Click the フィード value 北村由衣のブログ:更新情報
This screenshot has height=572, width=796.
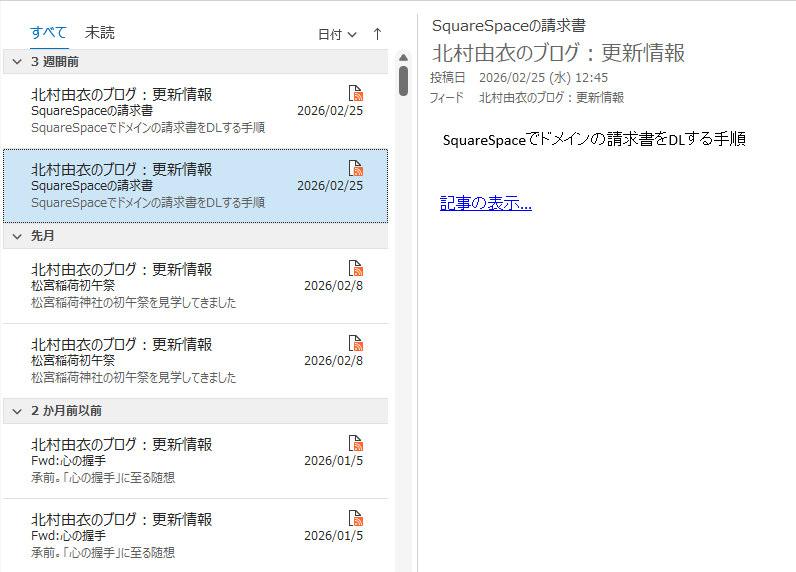(x=551, y=97)
